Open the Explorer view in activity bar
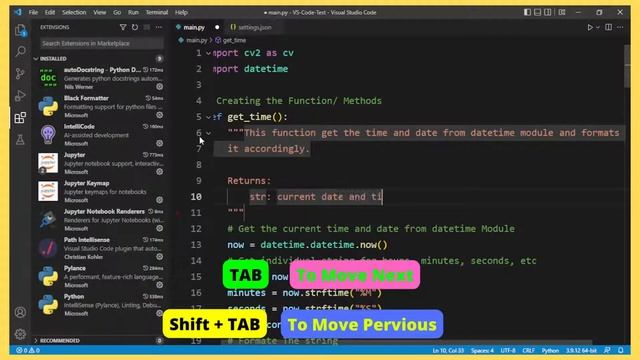The image size is (640, 360). 20,30
